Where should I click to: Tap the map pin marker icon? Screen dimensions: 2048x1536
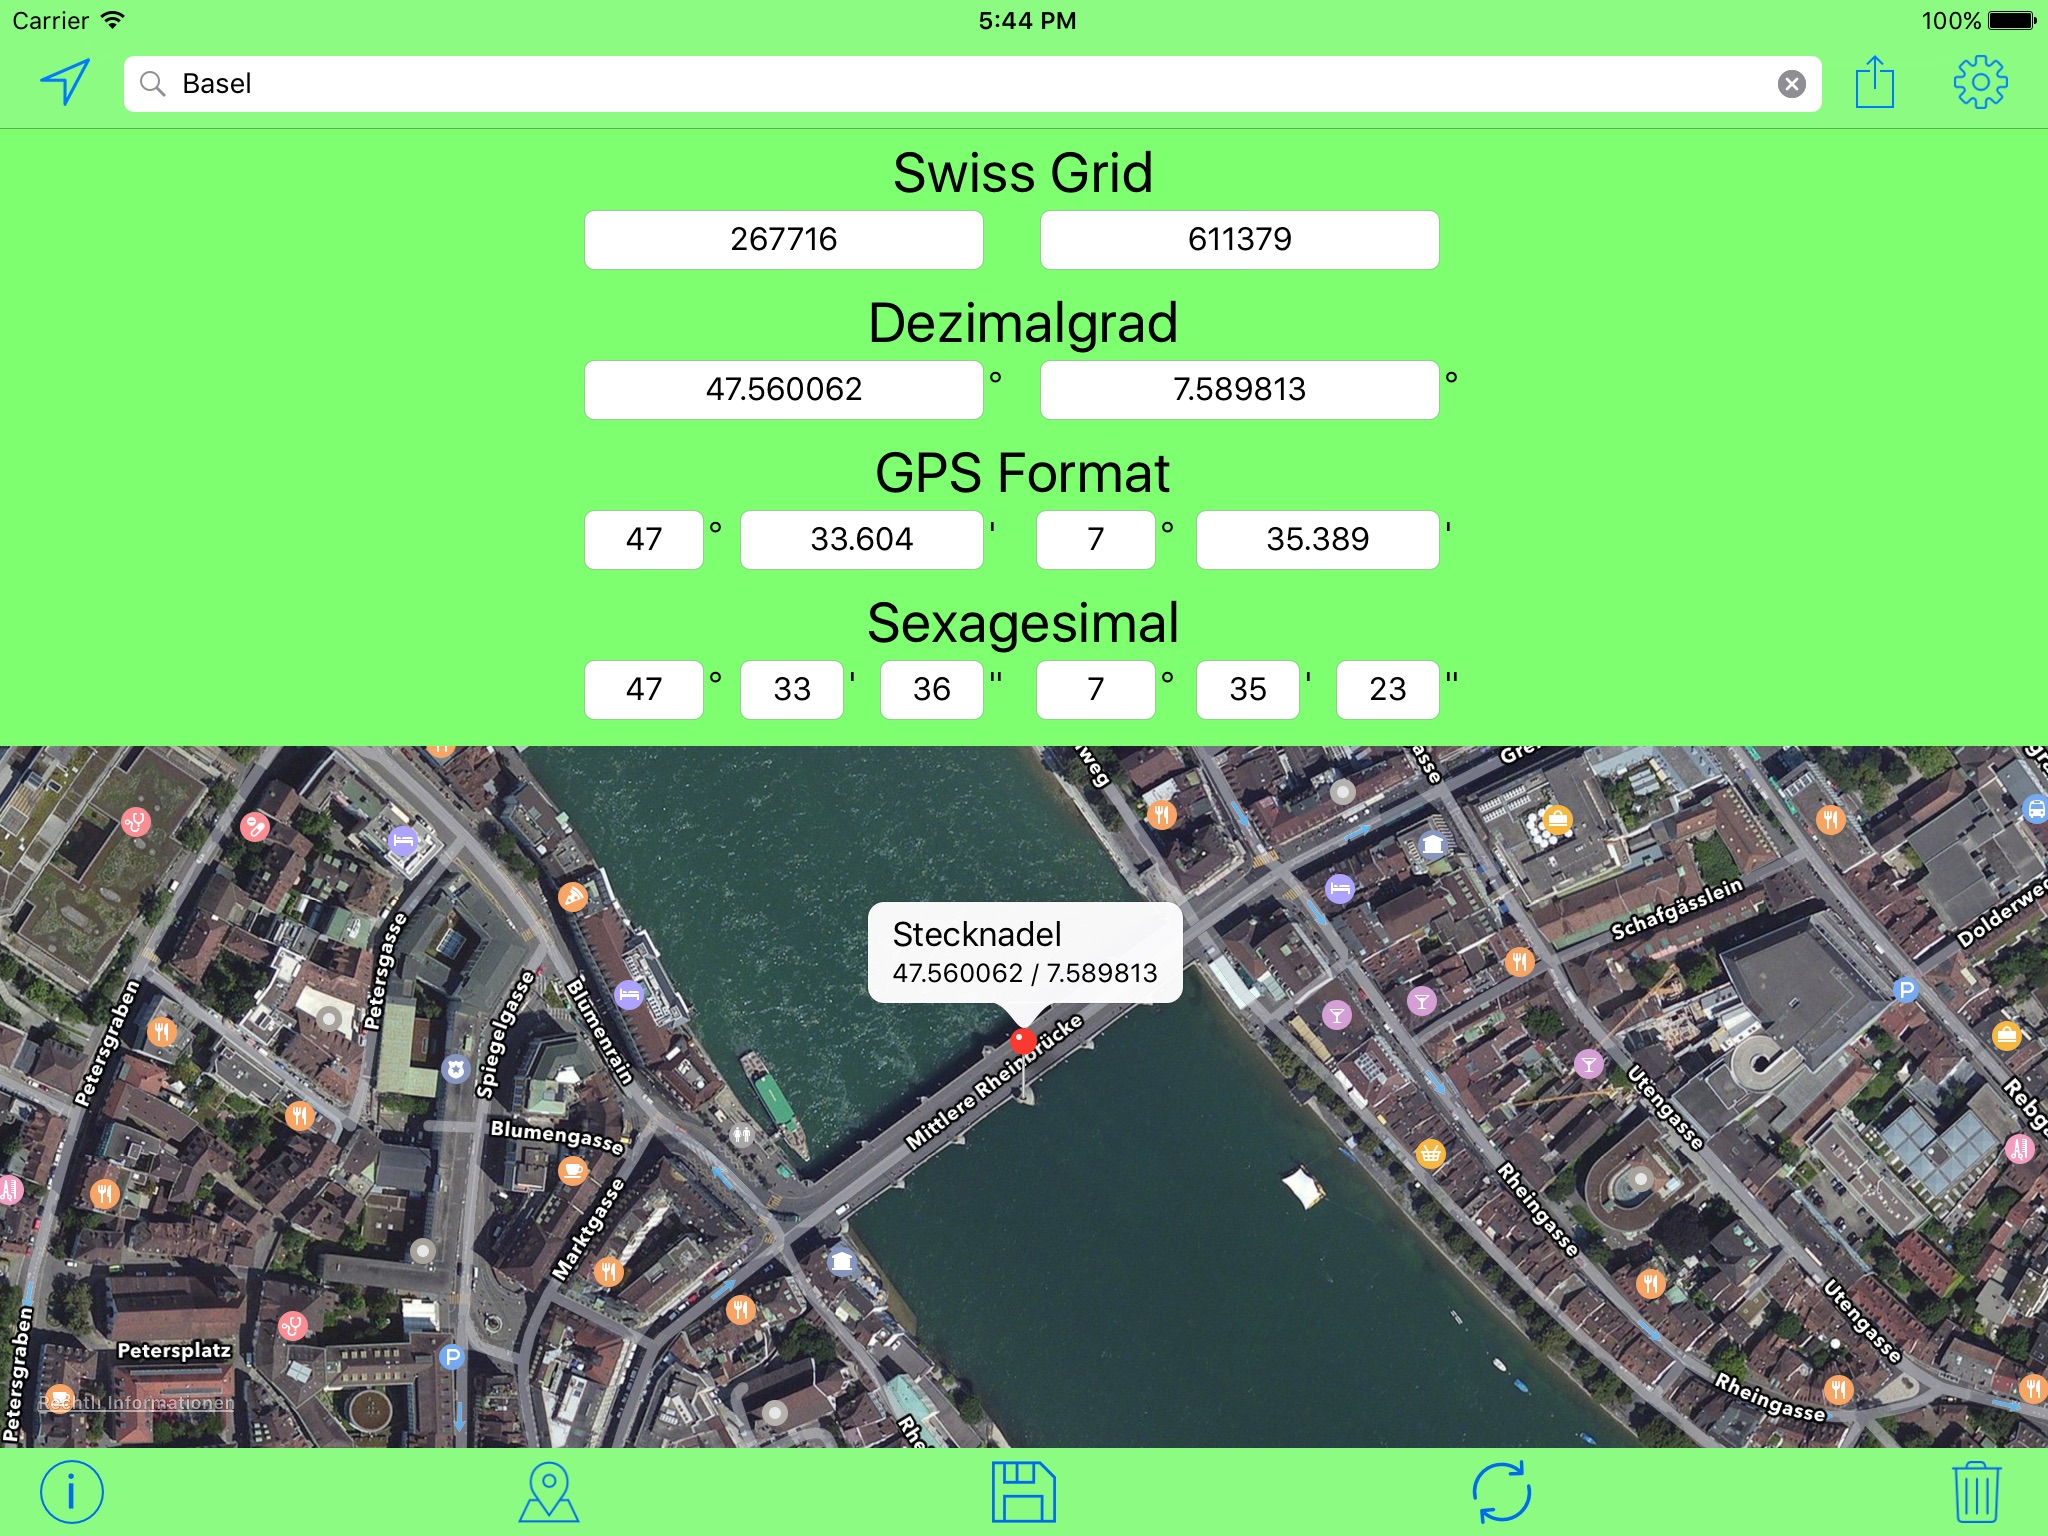(x=548, y=1492)
